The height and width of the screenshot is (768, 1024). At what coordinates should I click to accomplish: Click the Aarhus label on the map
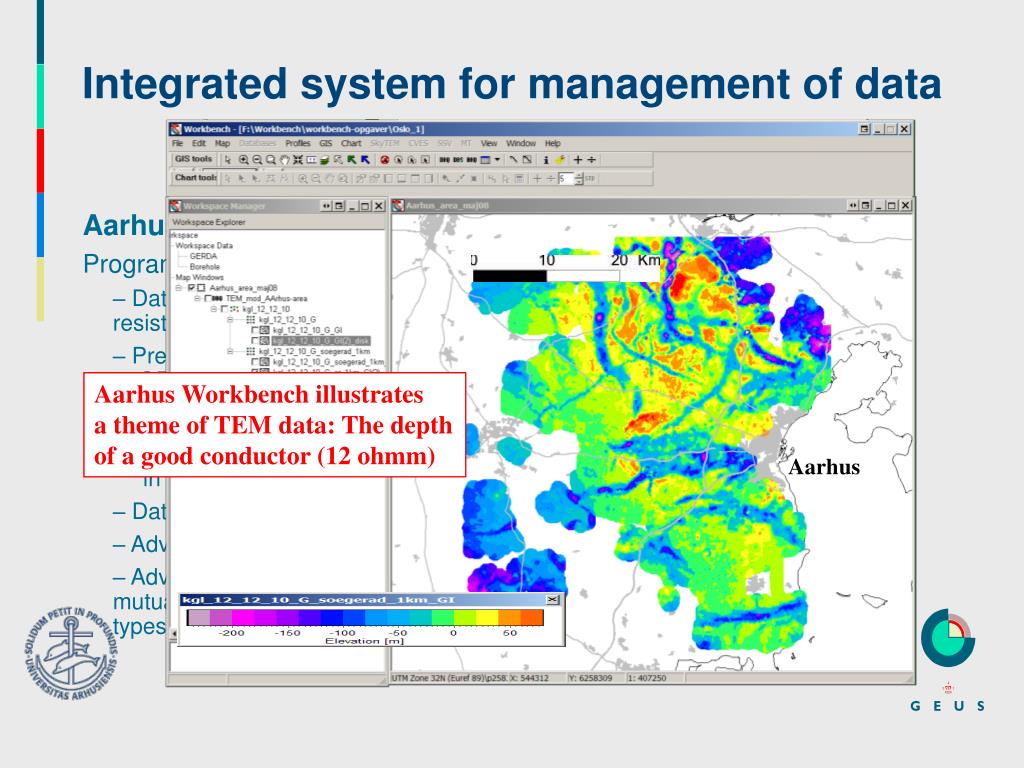pyautogui.click(x=824, y=467)
